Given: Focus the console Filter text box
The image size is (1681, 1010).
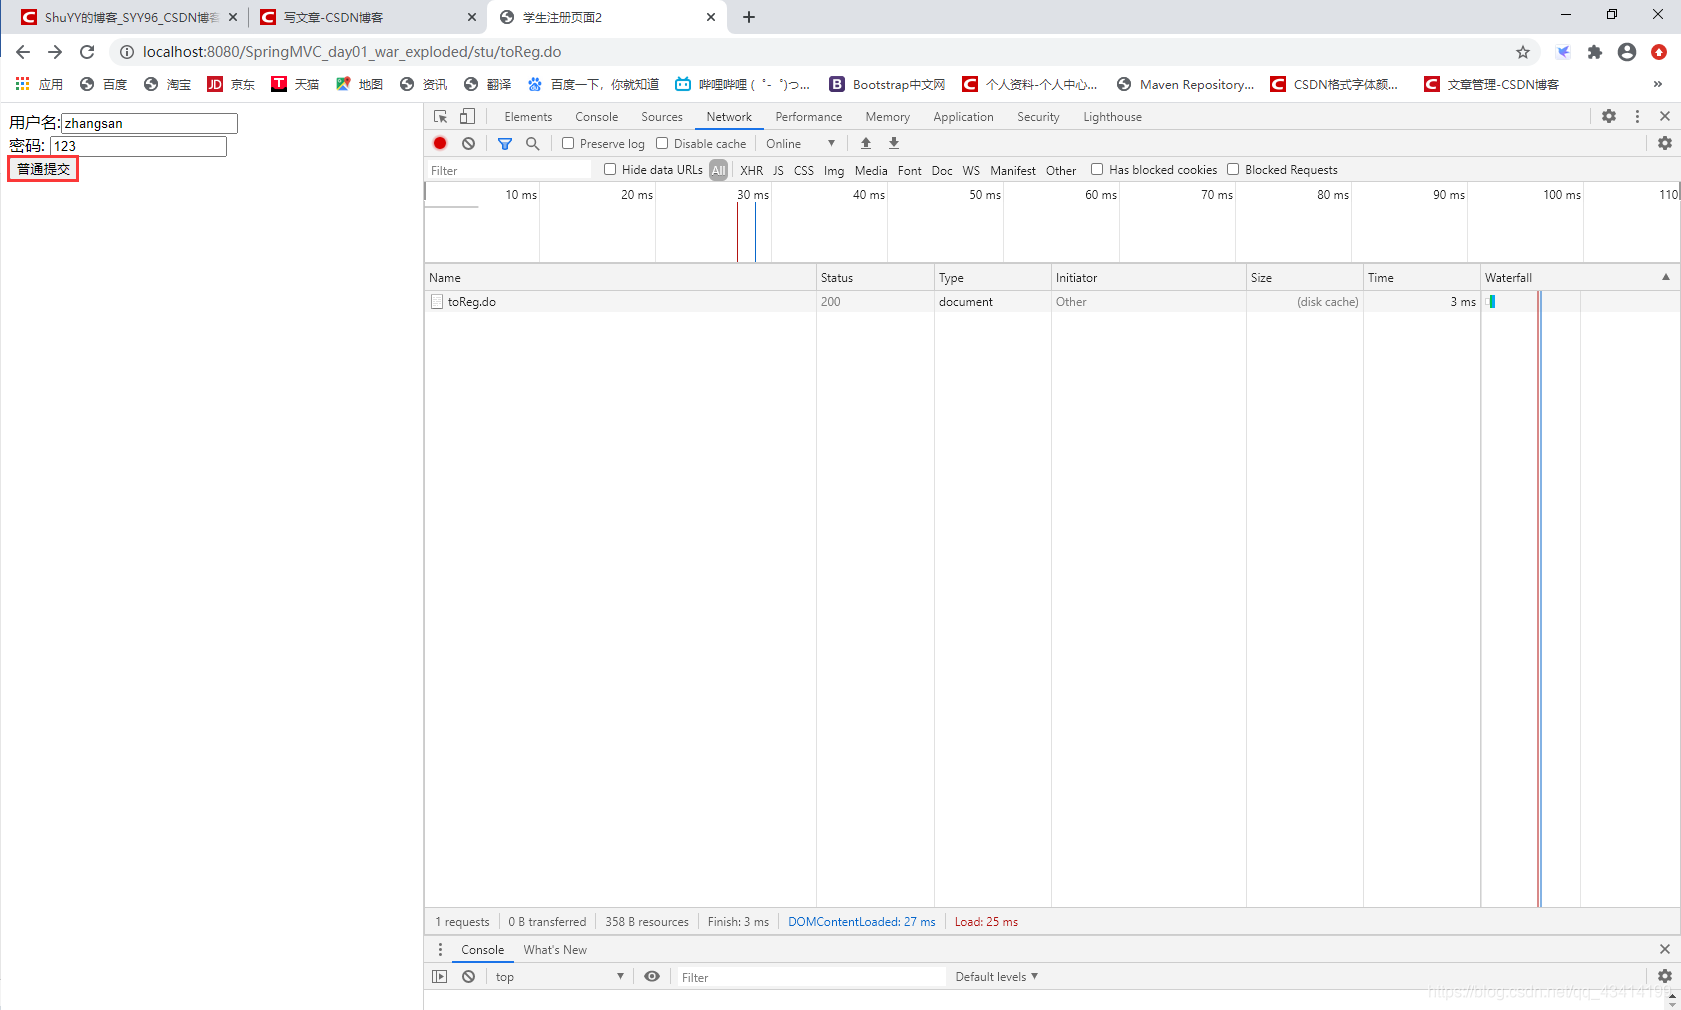Looking at the screenshot, I should point(810,977).
